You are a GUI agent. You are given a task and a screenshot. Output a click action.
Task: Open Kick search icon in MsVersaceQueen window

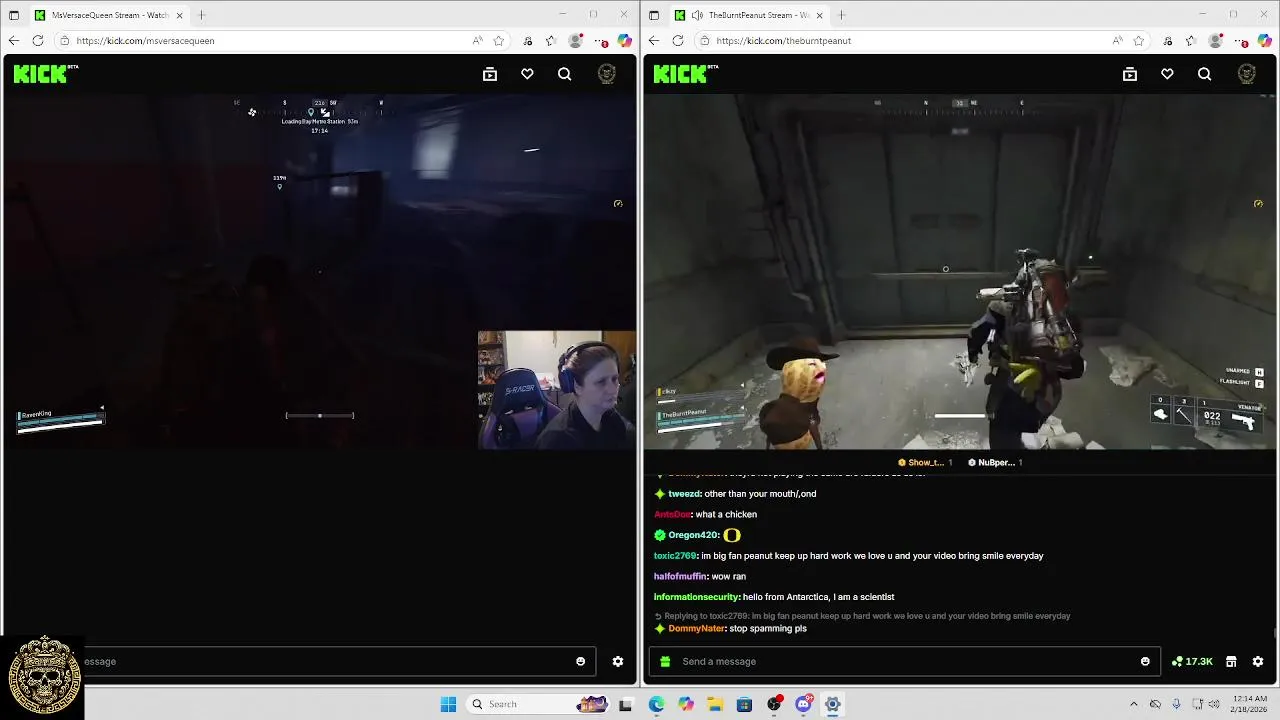(x=565, y=74)
